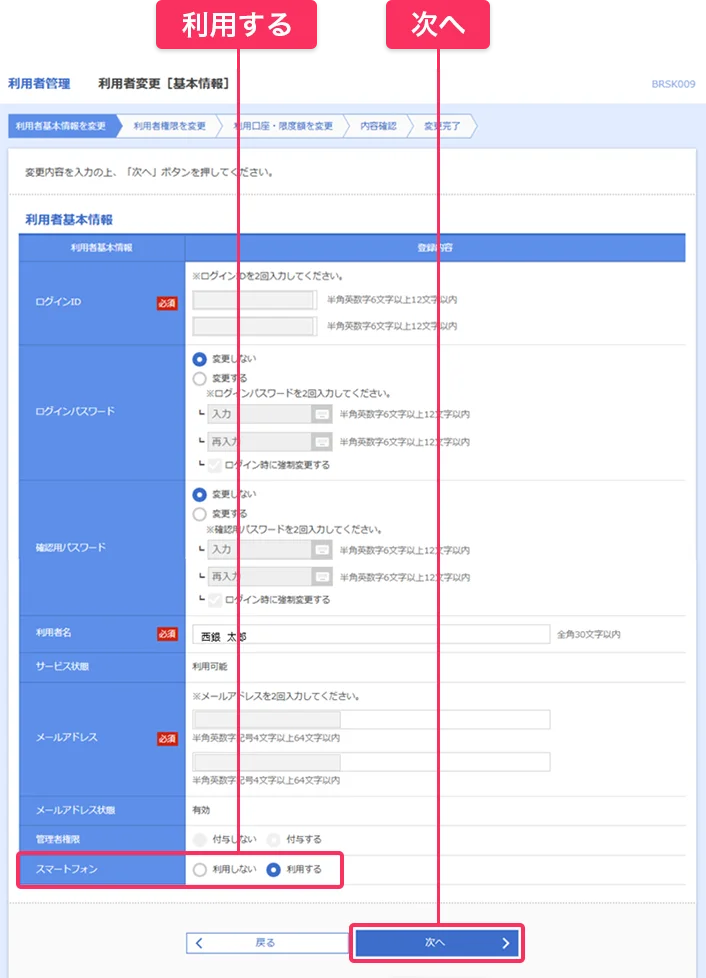
Task: Click the 確認用パスワード 再入力 field
Action: tap(259, 577)
